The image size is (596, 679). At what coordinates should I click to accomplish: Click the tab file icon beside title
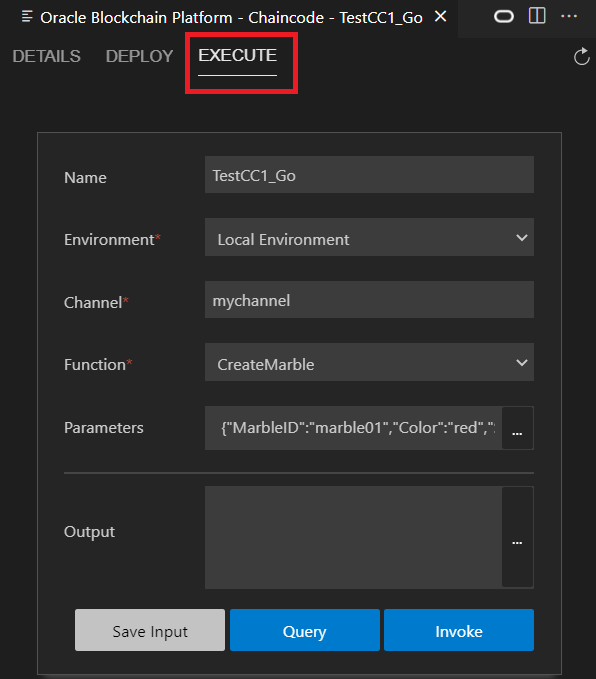[x=27, y=17]
